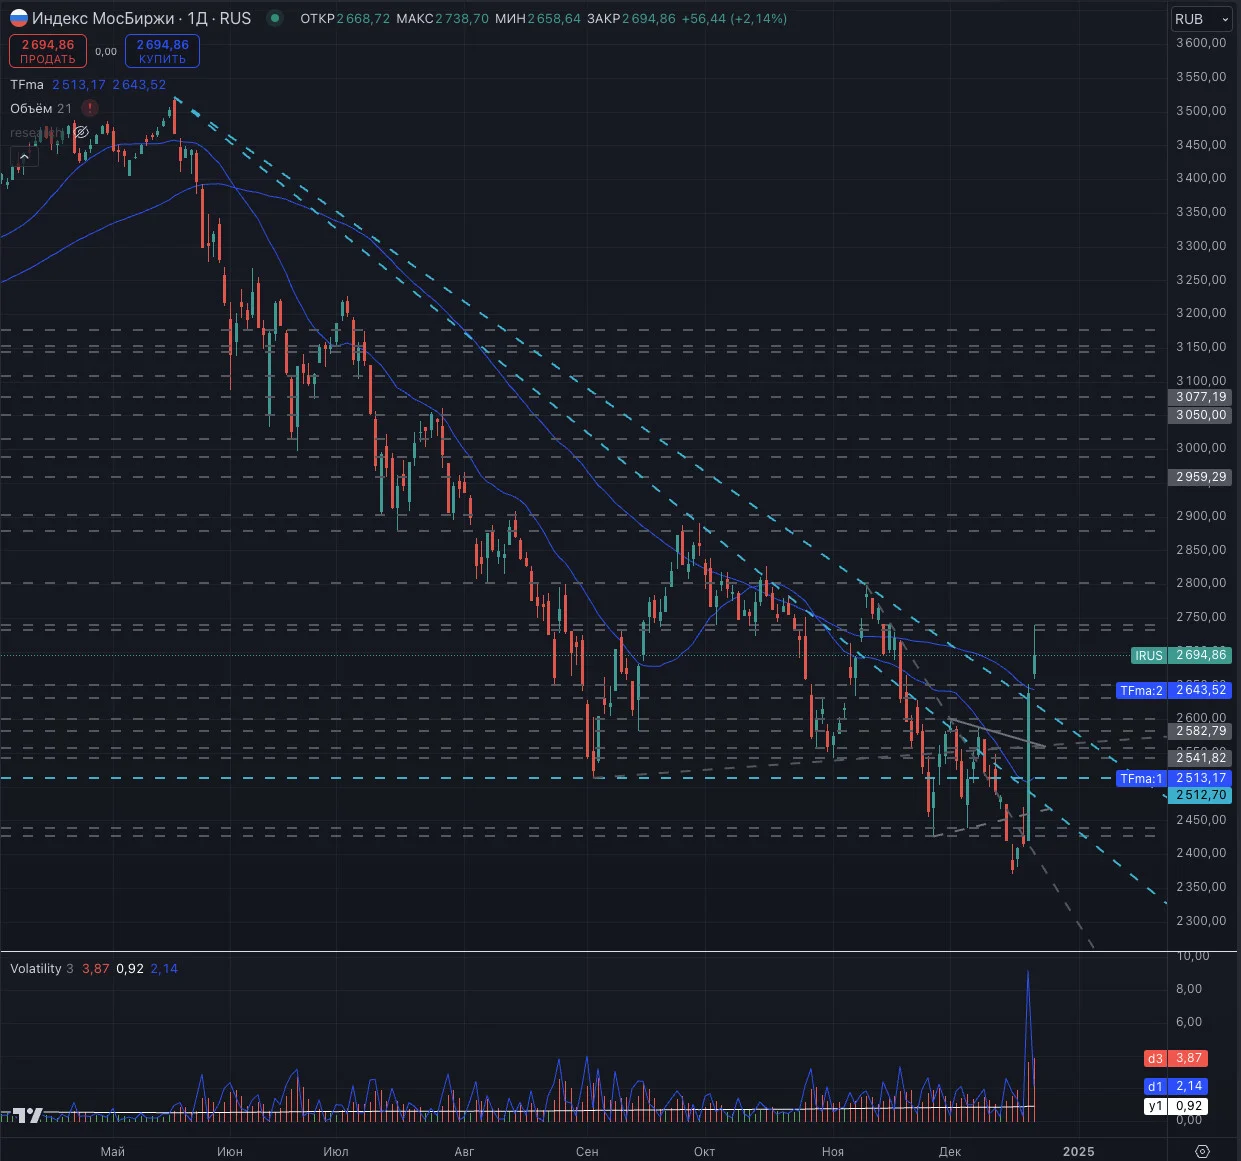The width and height of the screenshot is (1241, 1161).
Task: Click the TradingView logo watermark
Action: pyautogui.click(x=27, y=1115)
